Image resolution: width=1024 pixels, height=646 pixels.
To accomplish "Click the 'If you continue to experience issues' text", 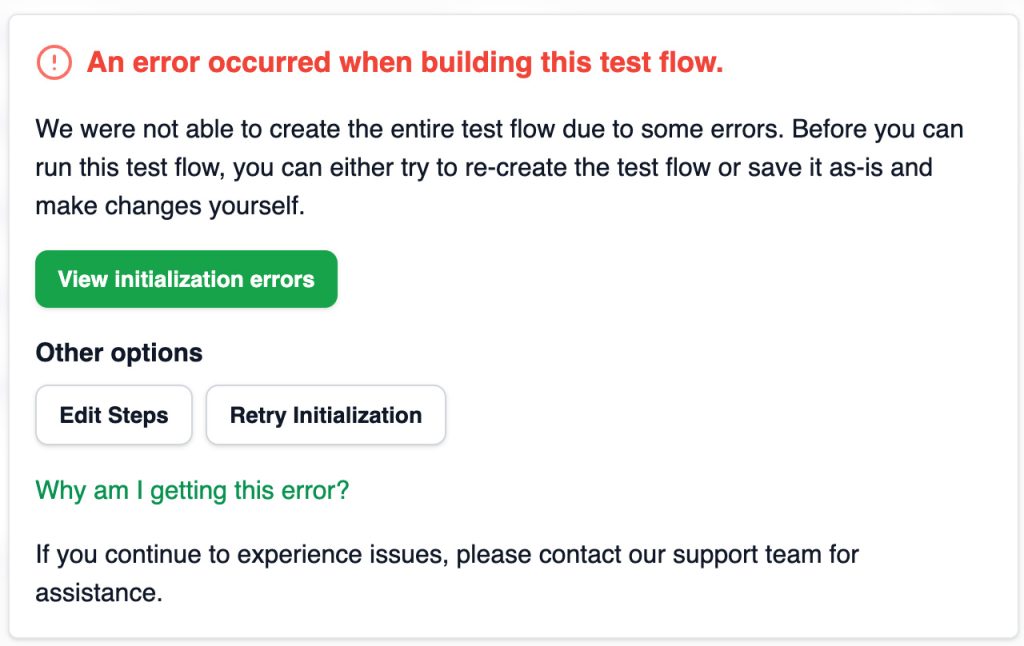I will point(447,573).
